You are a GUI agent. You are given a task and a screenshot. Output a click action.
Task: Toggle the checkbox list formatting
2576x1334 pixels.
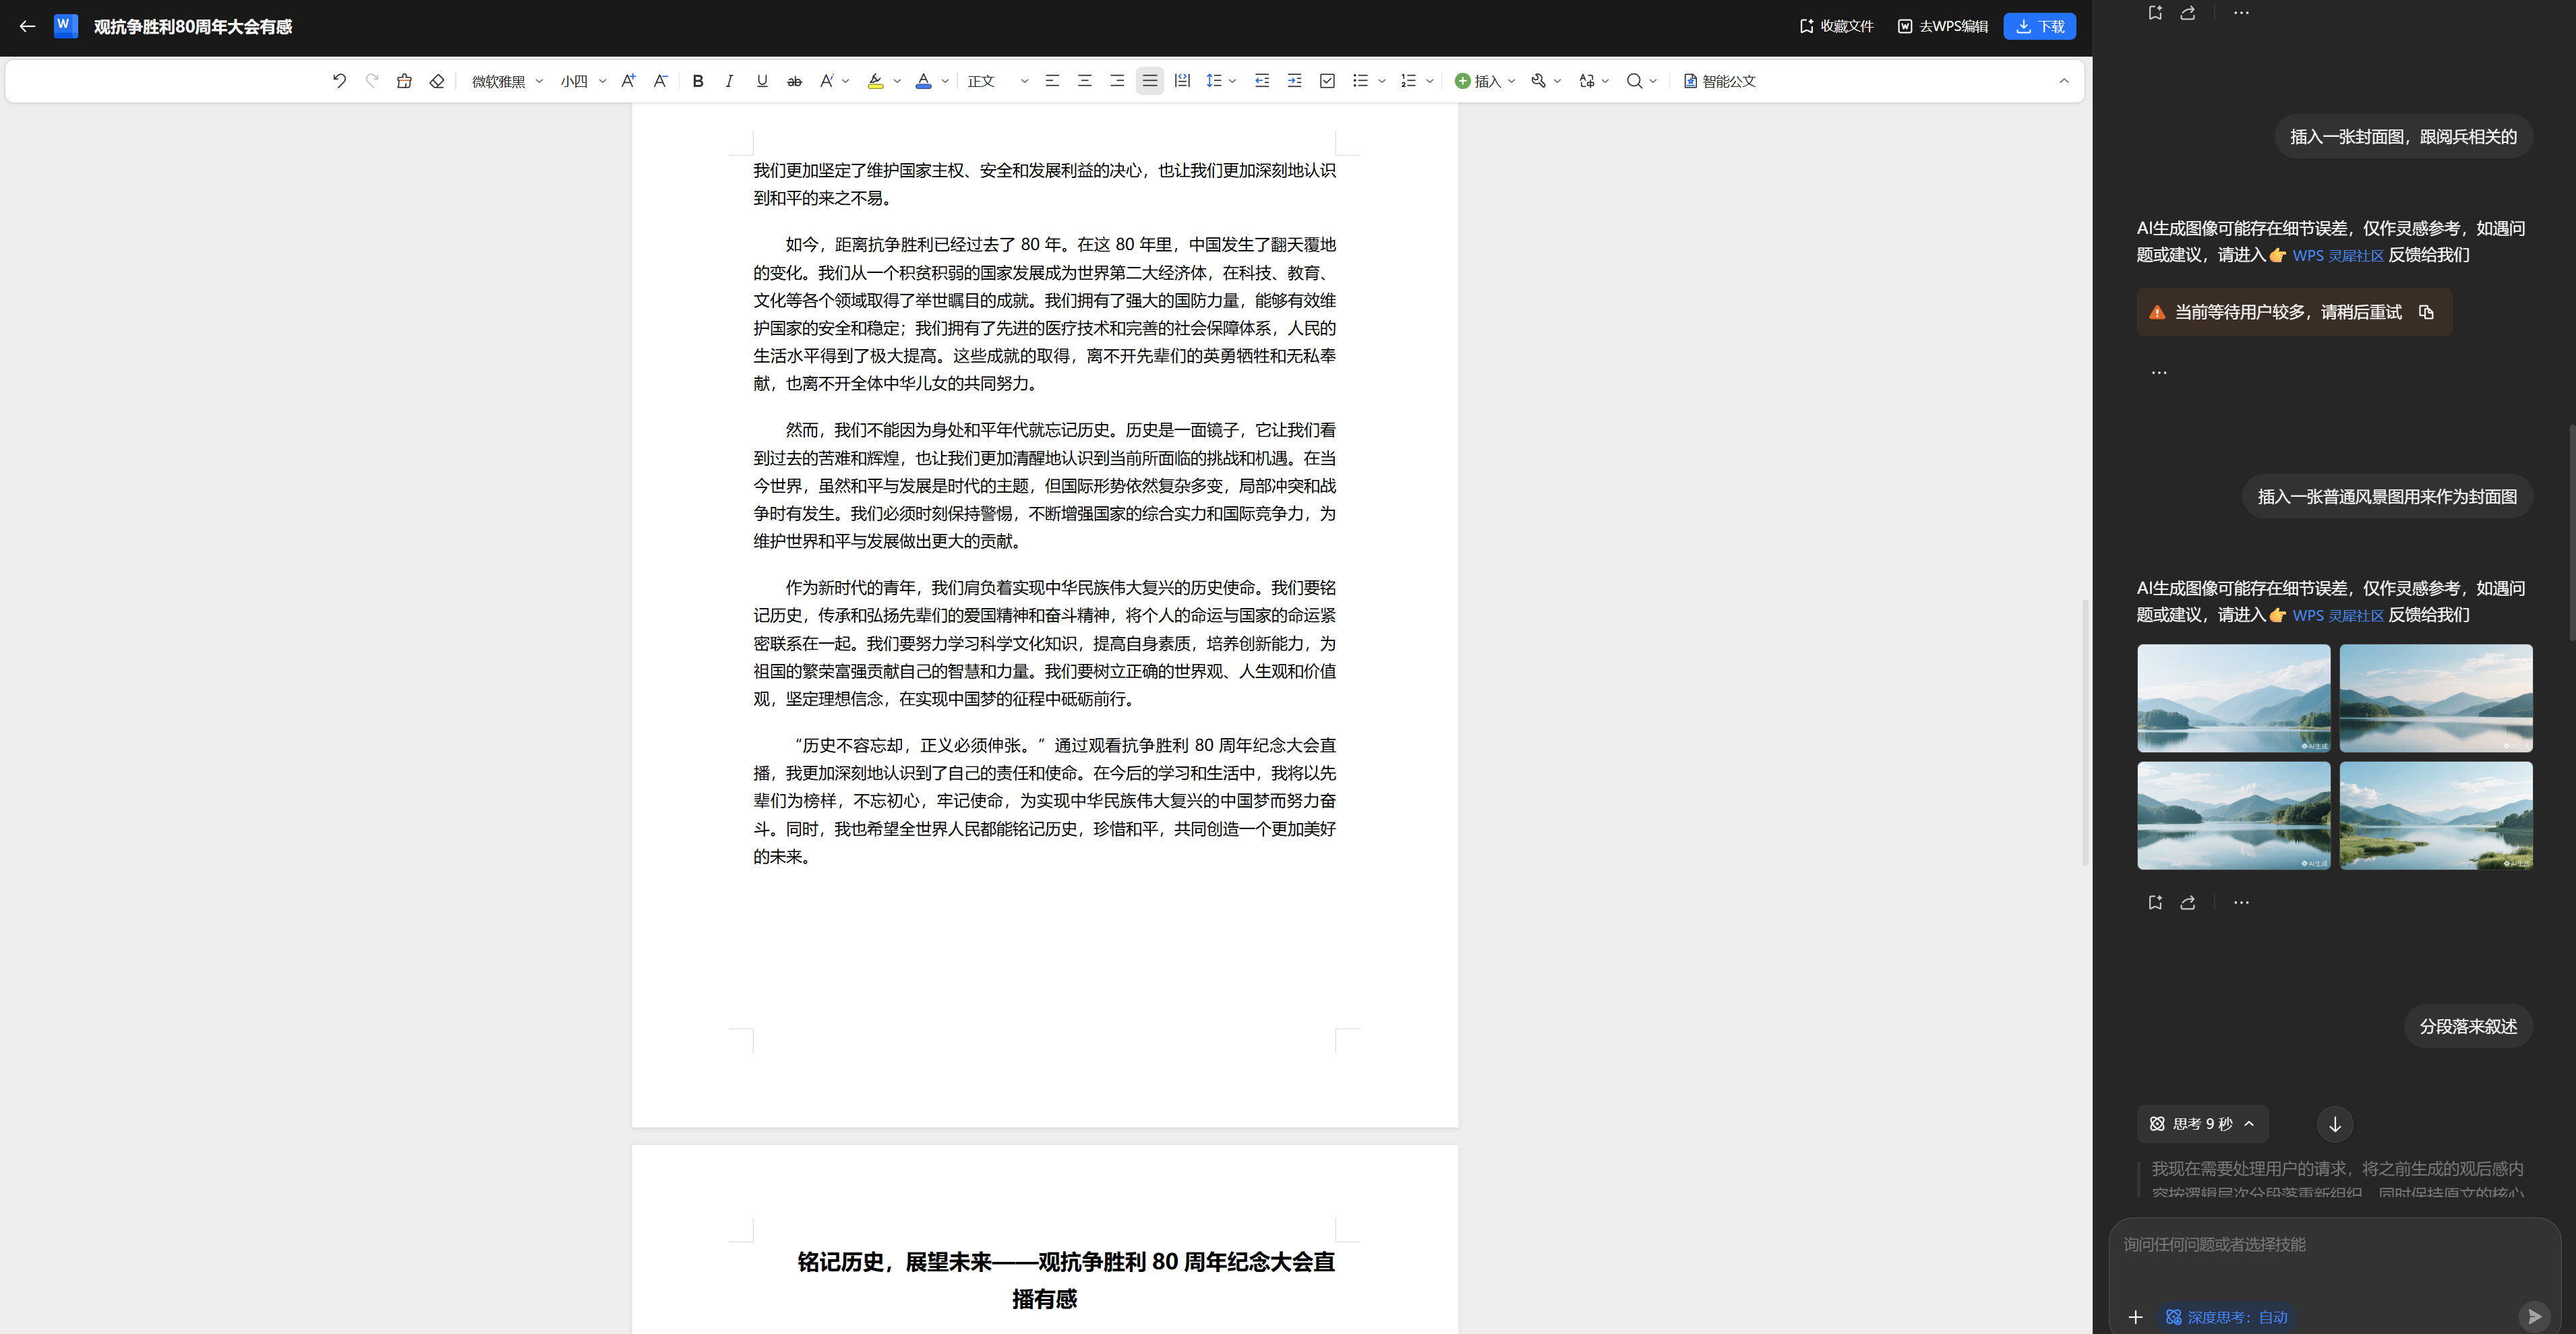[1328, 81]
